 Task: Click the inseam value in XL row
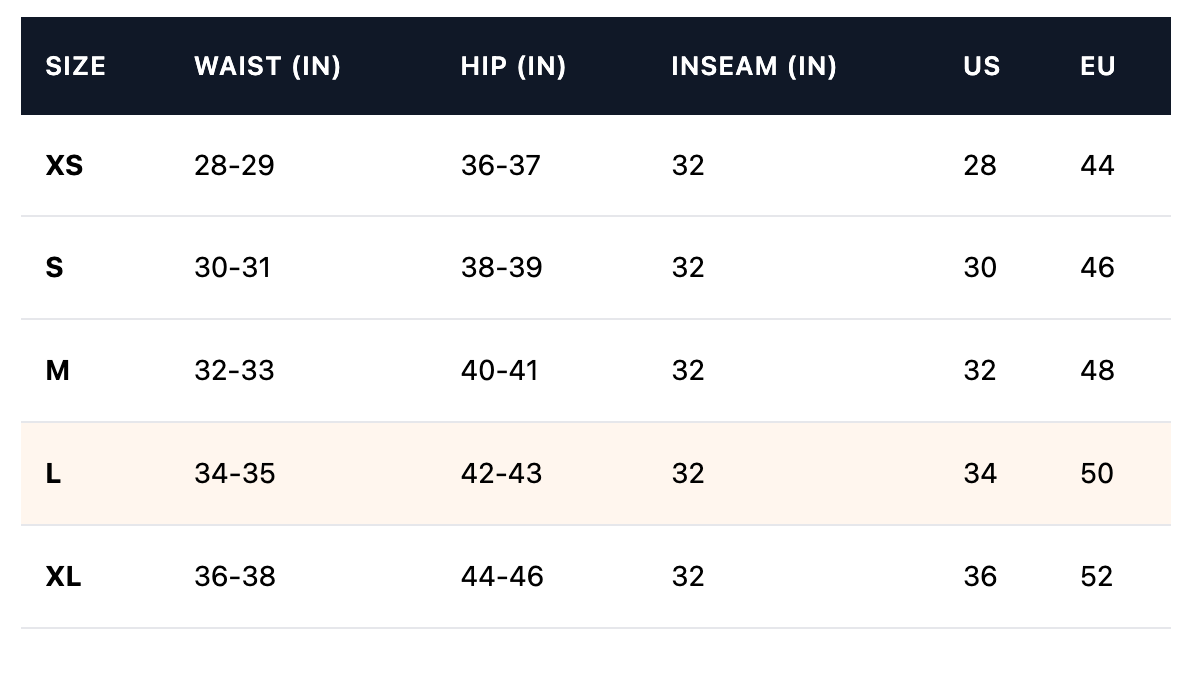688,577
